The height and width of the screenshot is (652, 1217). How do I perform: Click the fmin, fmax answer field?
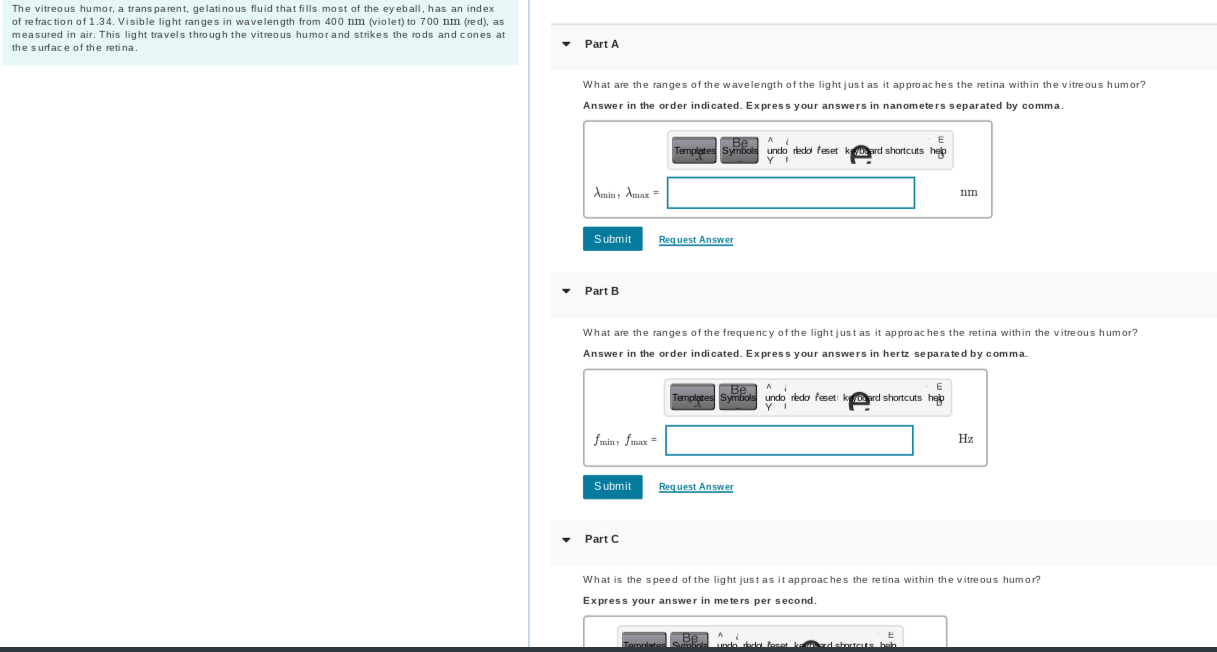pyautogui.click(x=789, y=440)
